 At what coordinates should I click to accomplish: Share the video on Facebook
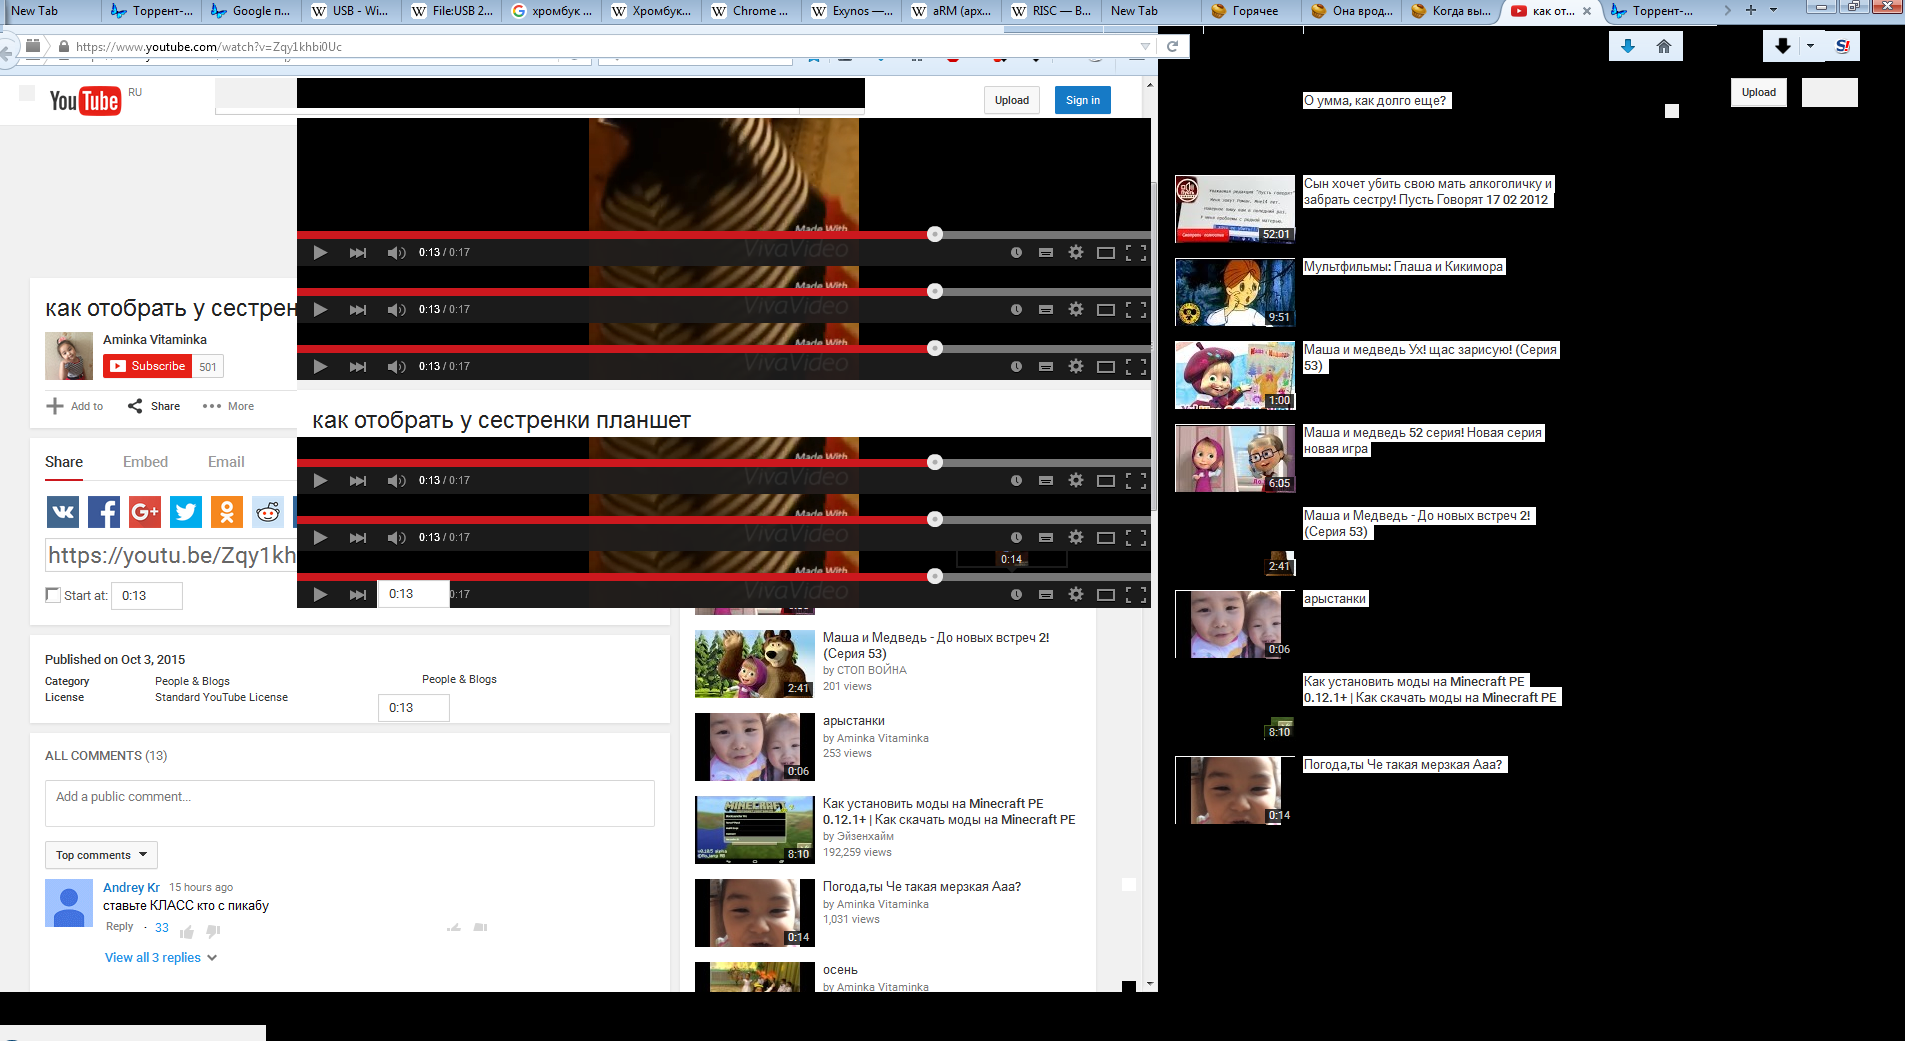(x=104, y=512)
